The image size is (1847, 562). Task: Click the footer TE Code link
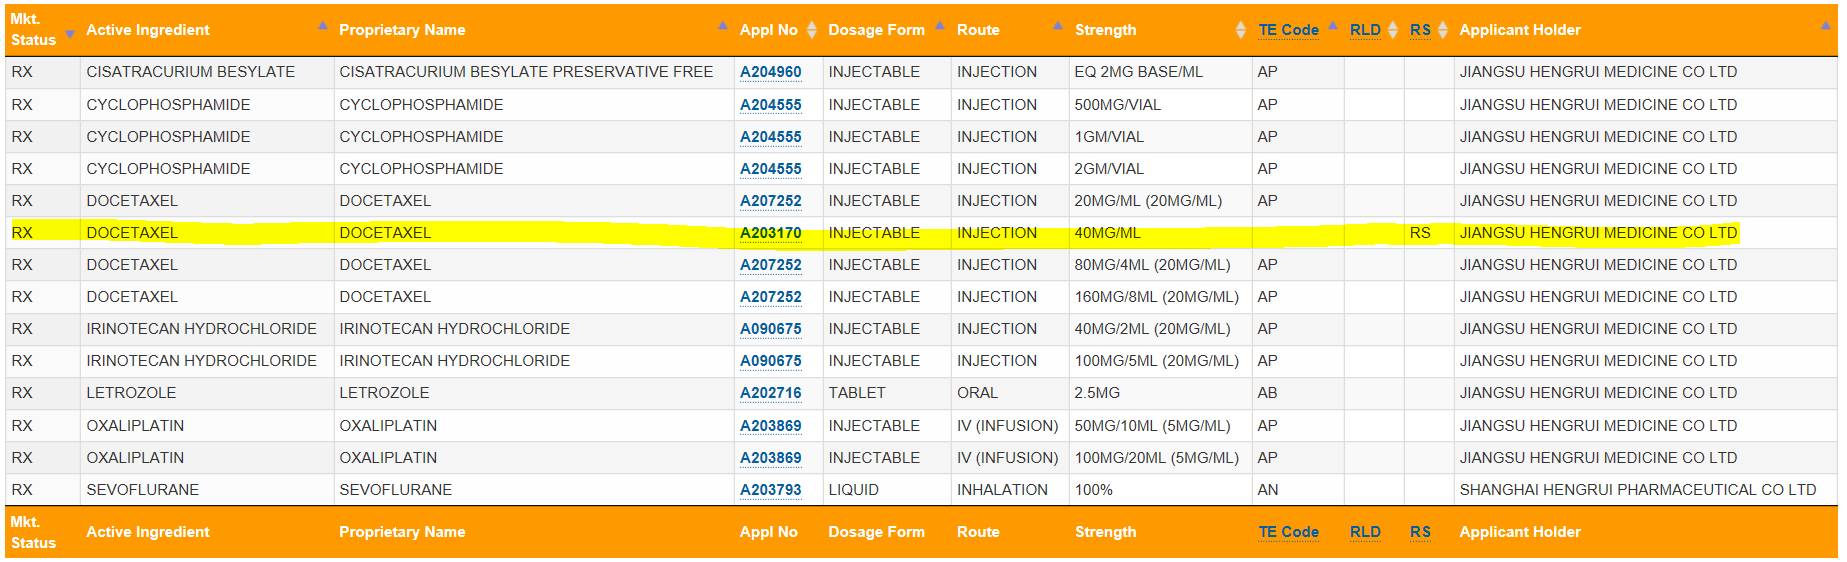(1288, 532)
